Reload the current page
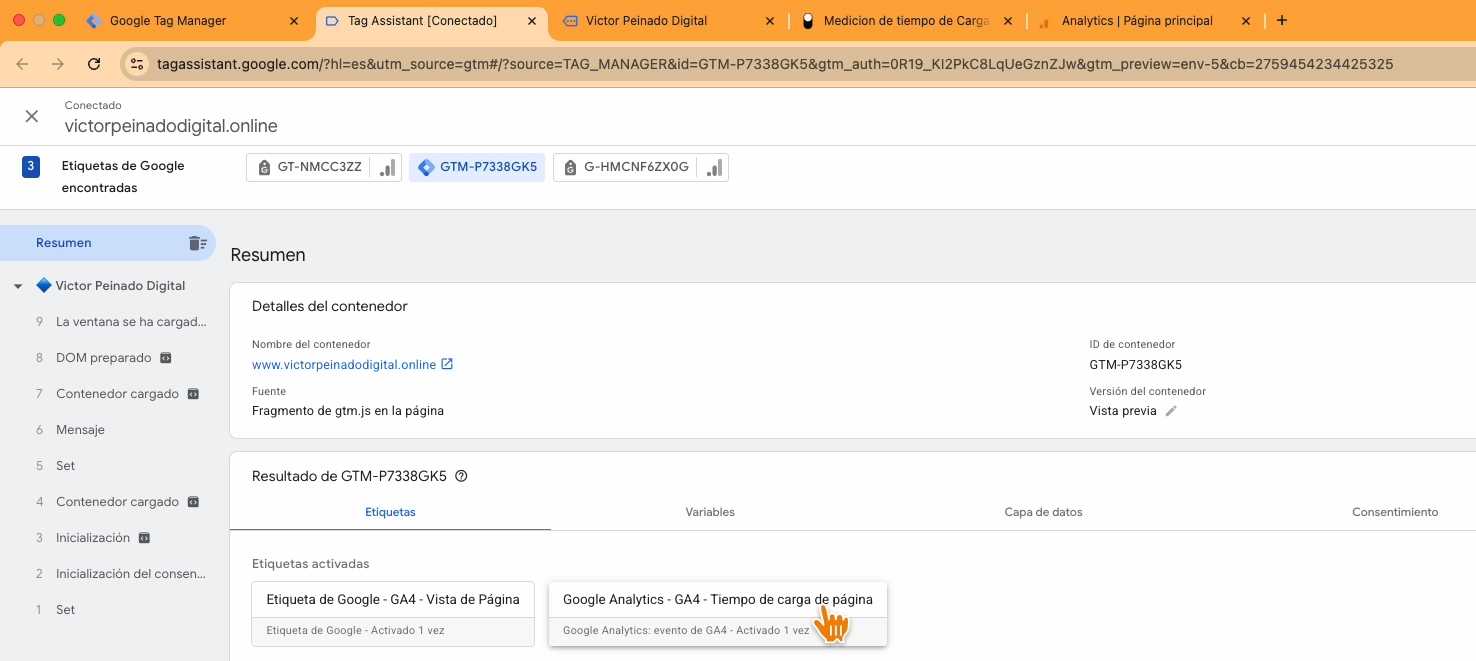1476x661 pixels. point(94,64)
